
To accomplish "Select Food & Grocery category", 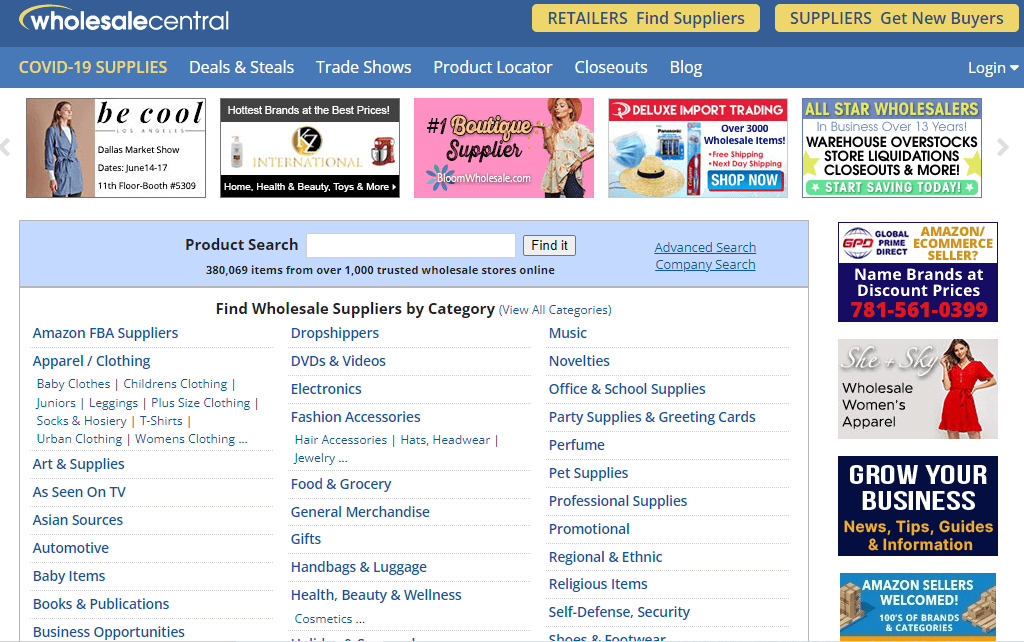I will pos(341,485).
